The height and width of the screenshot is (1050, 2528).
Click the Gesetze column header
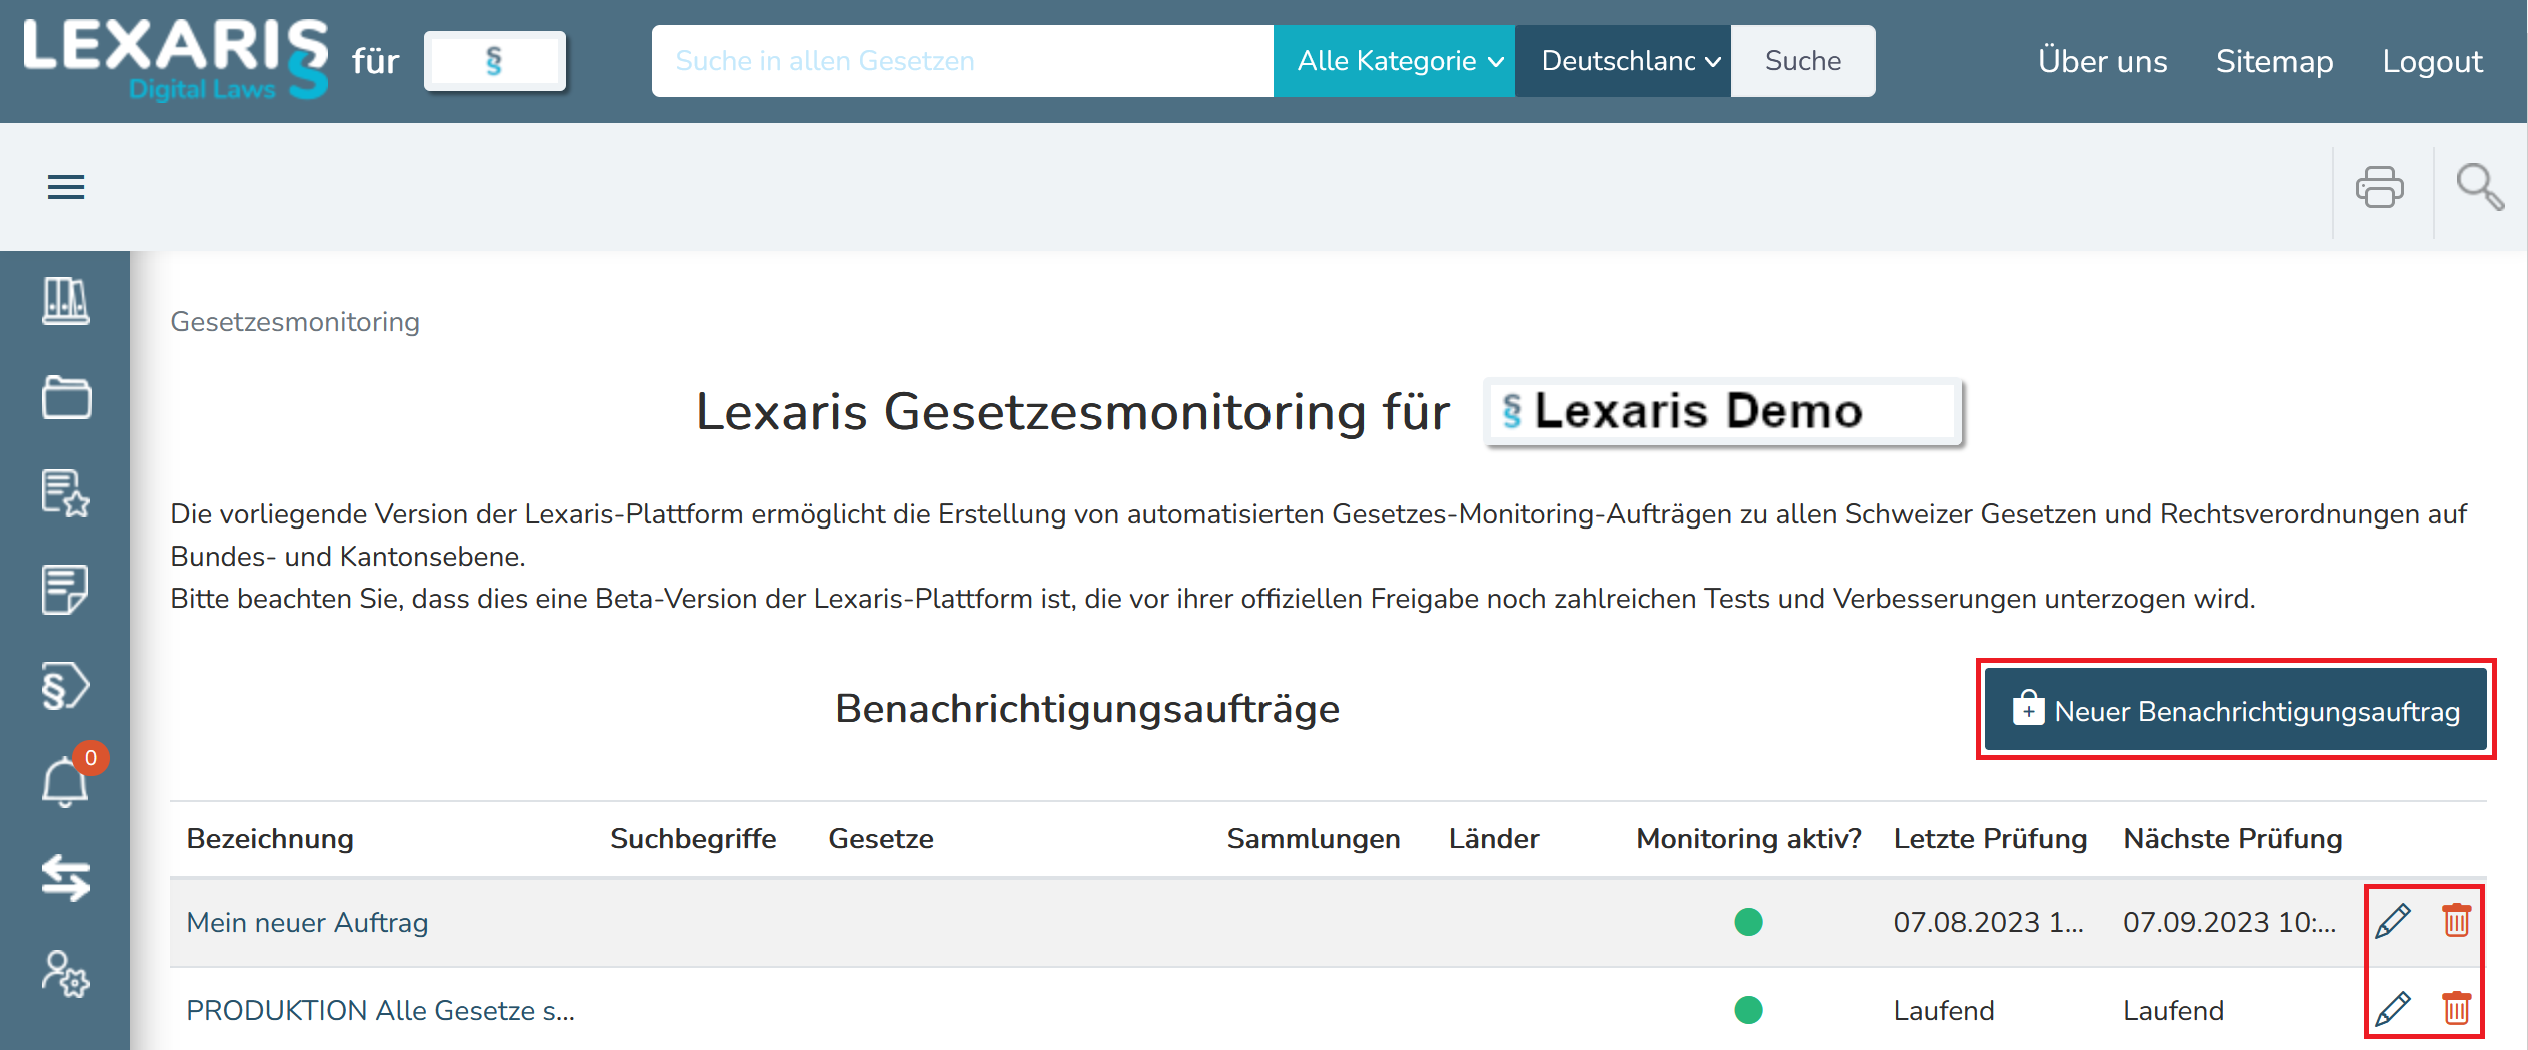pos(881,838)
